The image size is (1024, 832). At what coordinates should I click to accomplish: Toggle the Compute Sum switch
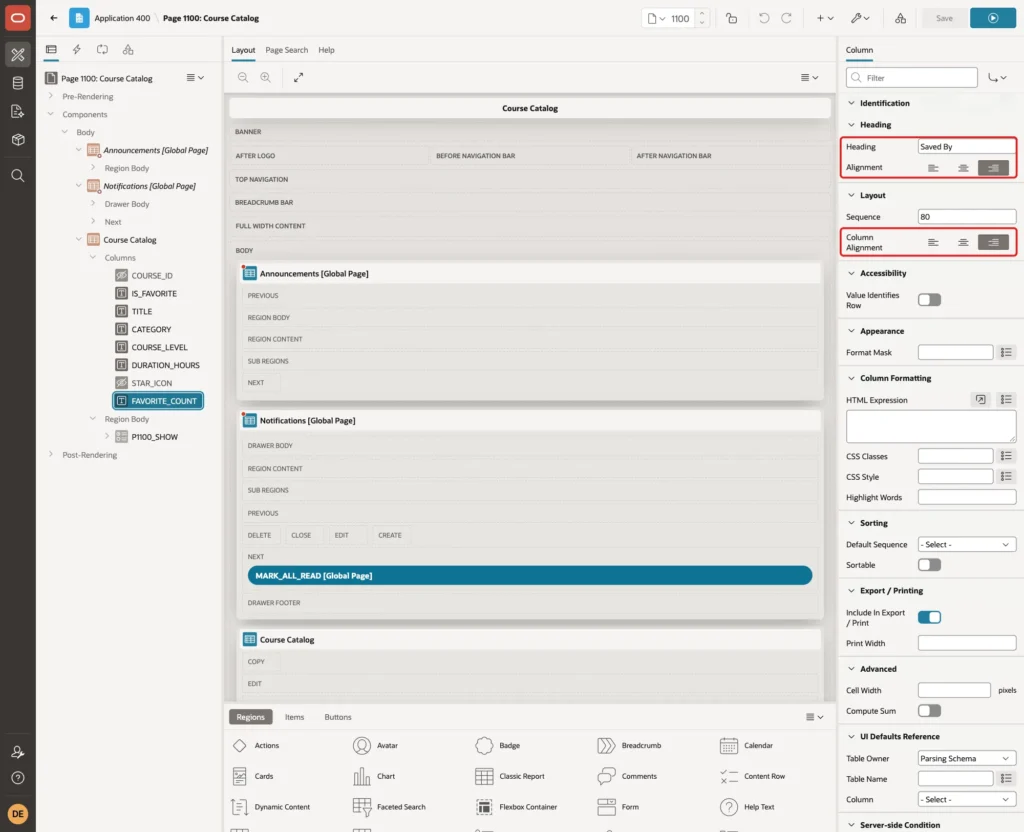929,711
